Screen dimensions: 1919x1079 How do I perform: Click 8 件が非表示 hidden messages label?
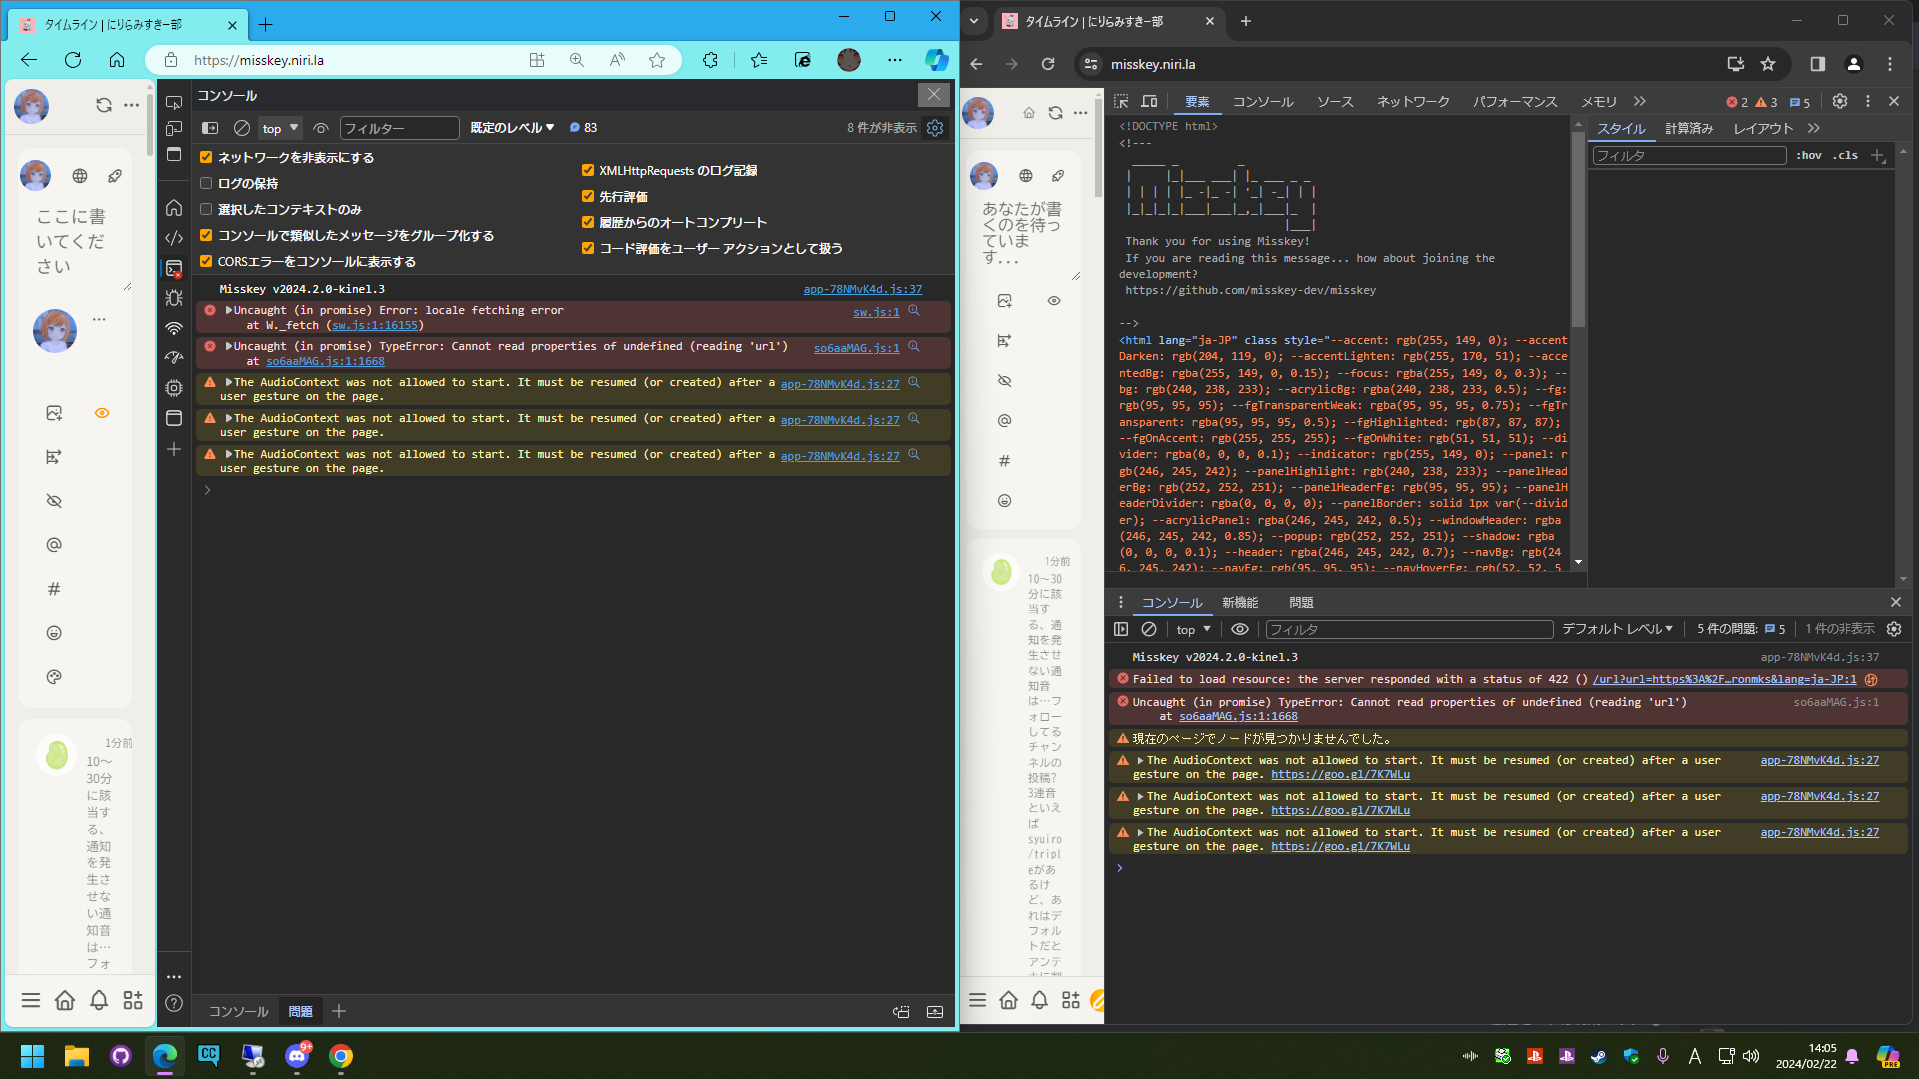point(881,128)
